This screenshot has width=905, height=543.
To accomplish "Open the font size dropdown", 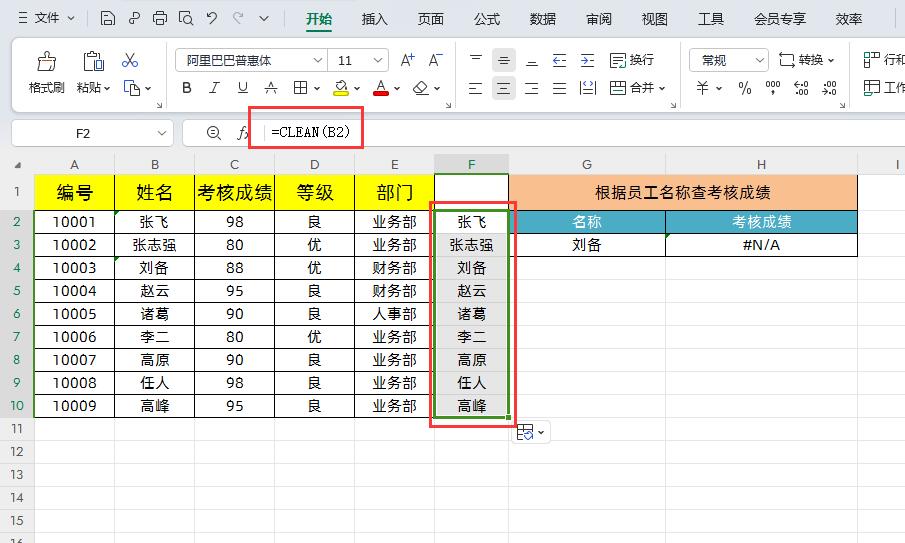I will (x=377, y=60).
